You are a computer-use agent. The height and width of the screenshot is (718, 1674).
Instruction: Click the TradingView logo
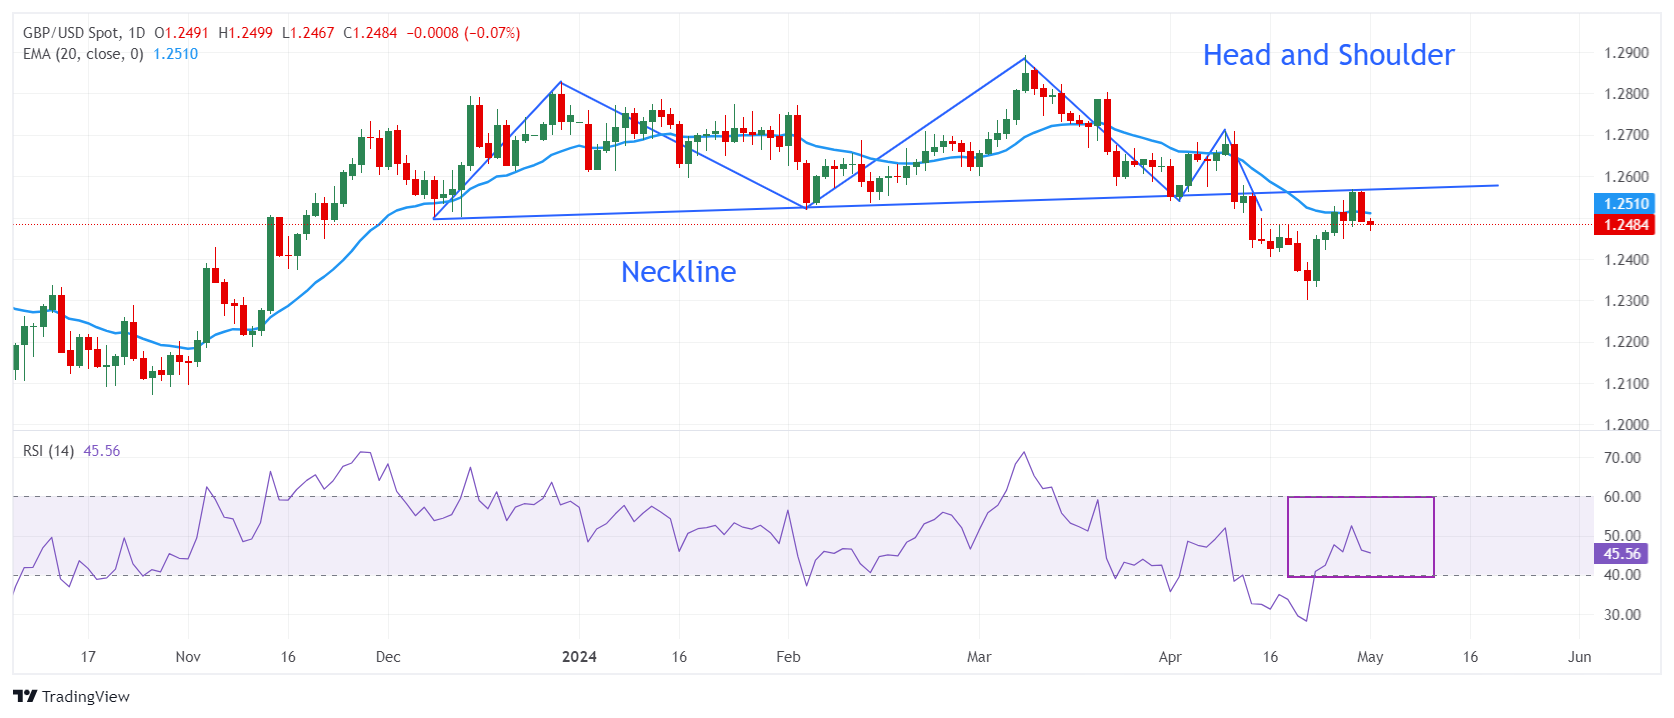pos(71,696)
